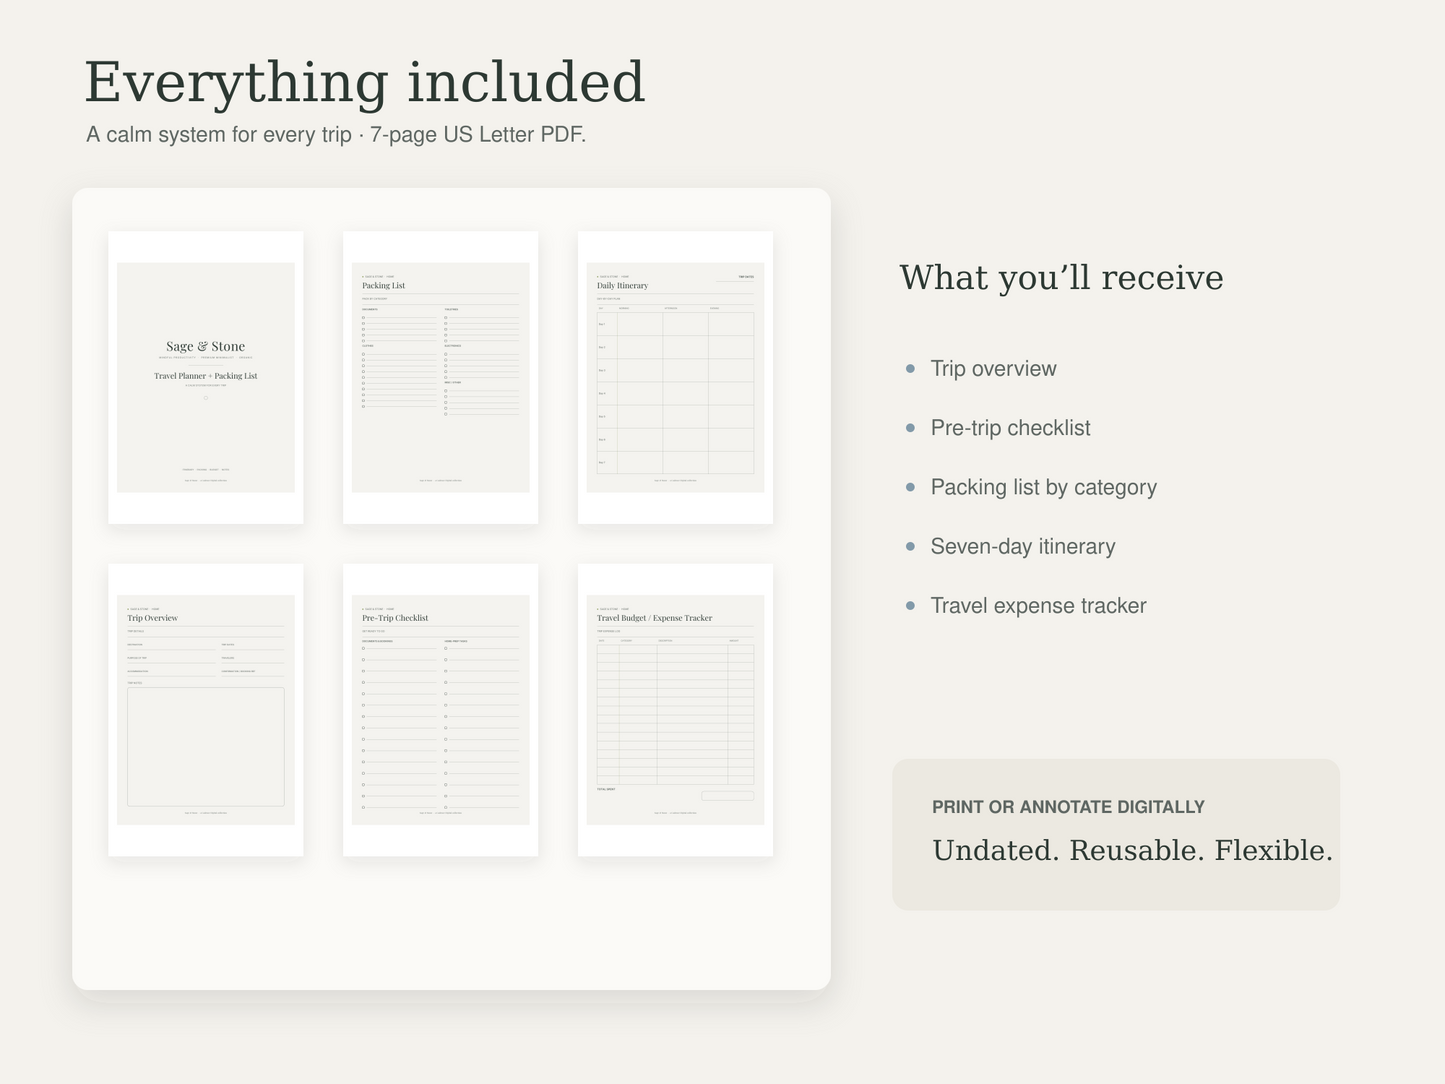Click the Undated. Reusable. Flexible. tagline
Screen dimensions: 1445x1084
point(1132,851)
